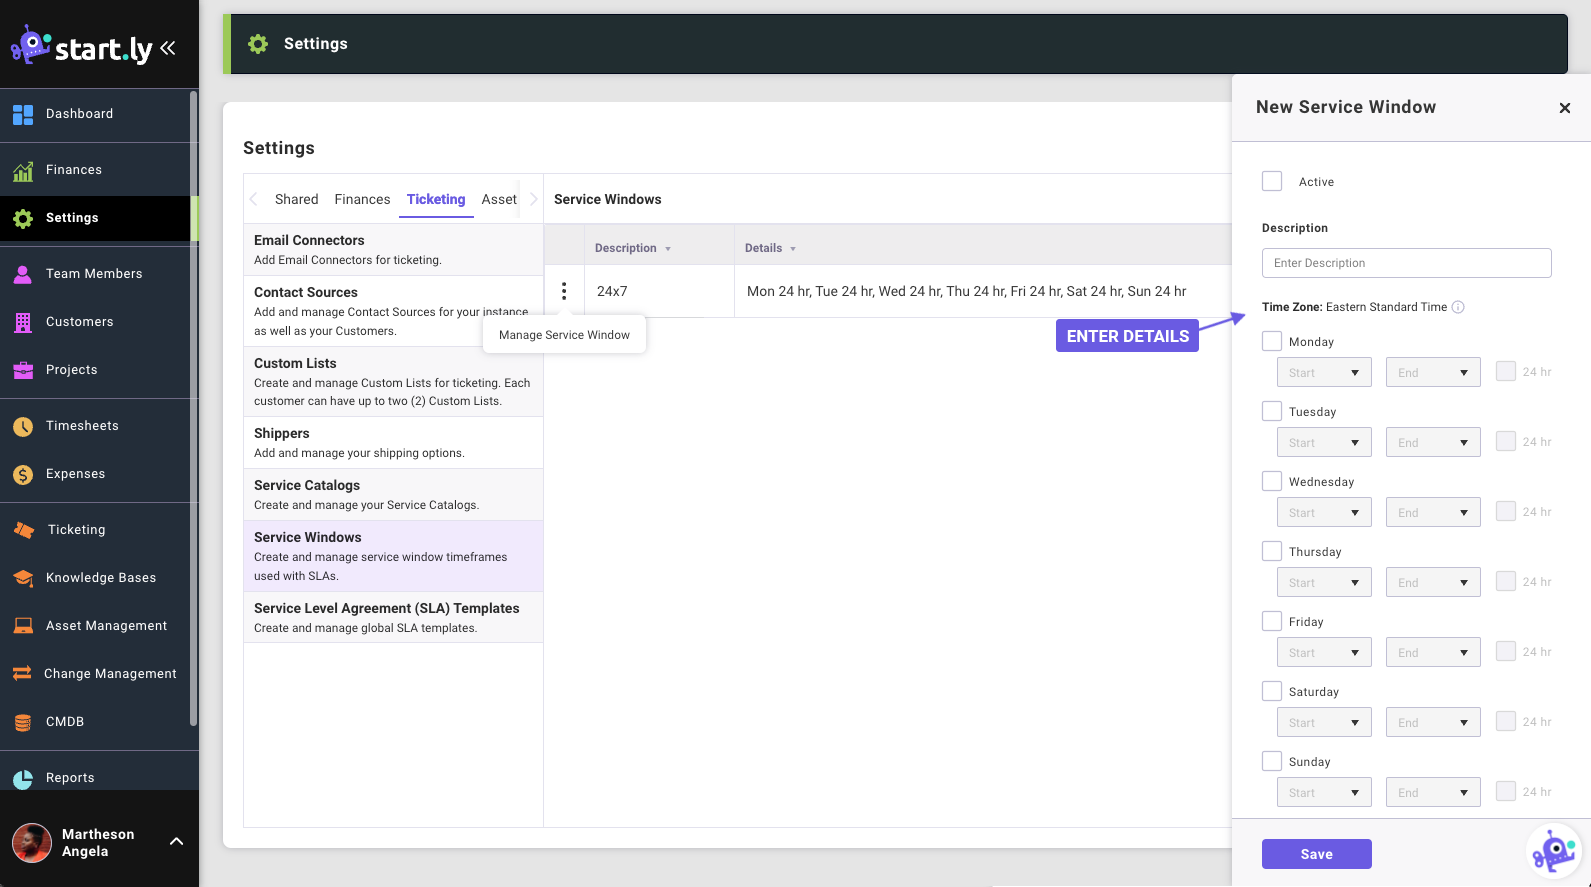Open the Timesheets clock icon

[23, 427]
